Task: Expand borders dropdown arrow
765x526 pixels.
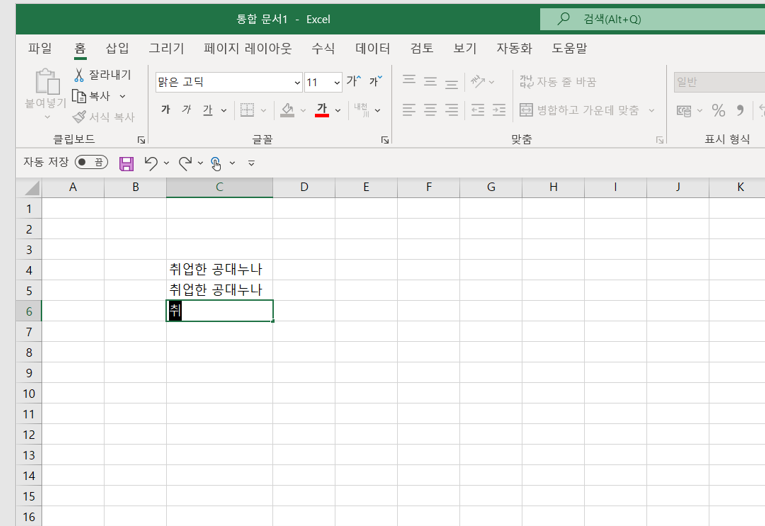Action: (x=263, y=111)
